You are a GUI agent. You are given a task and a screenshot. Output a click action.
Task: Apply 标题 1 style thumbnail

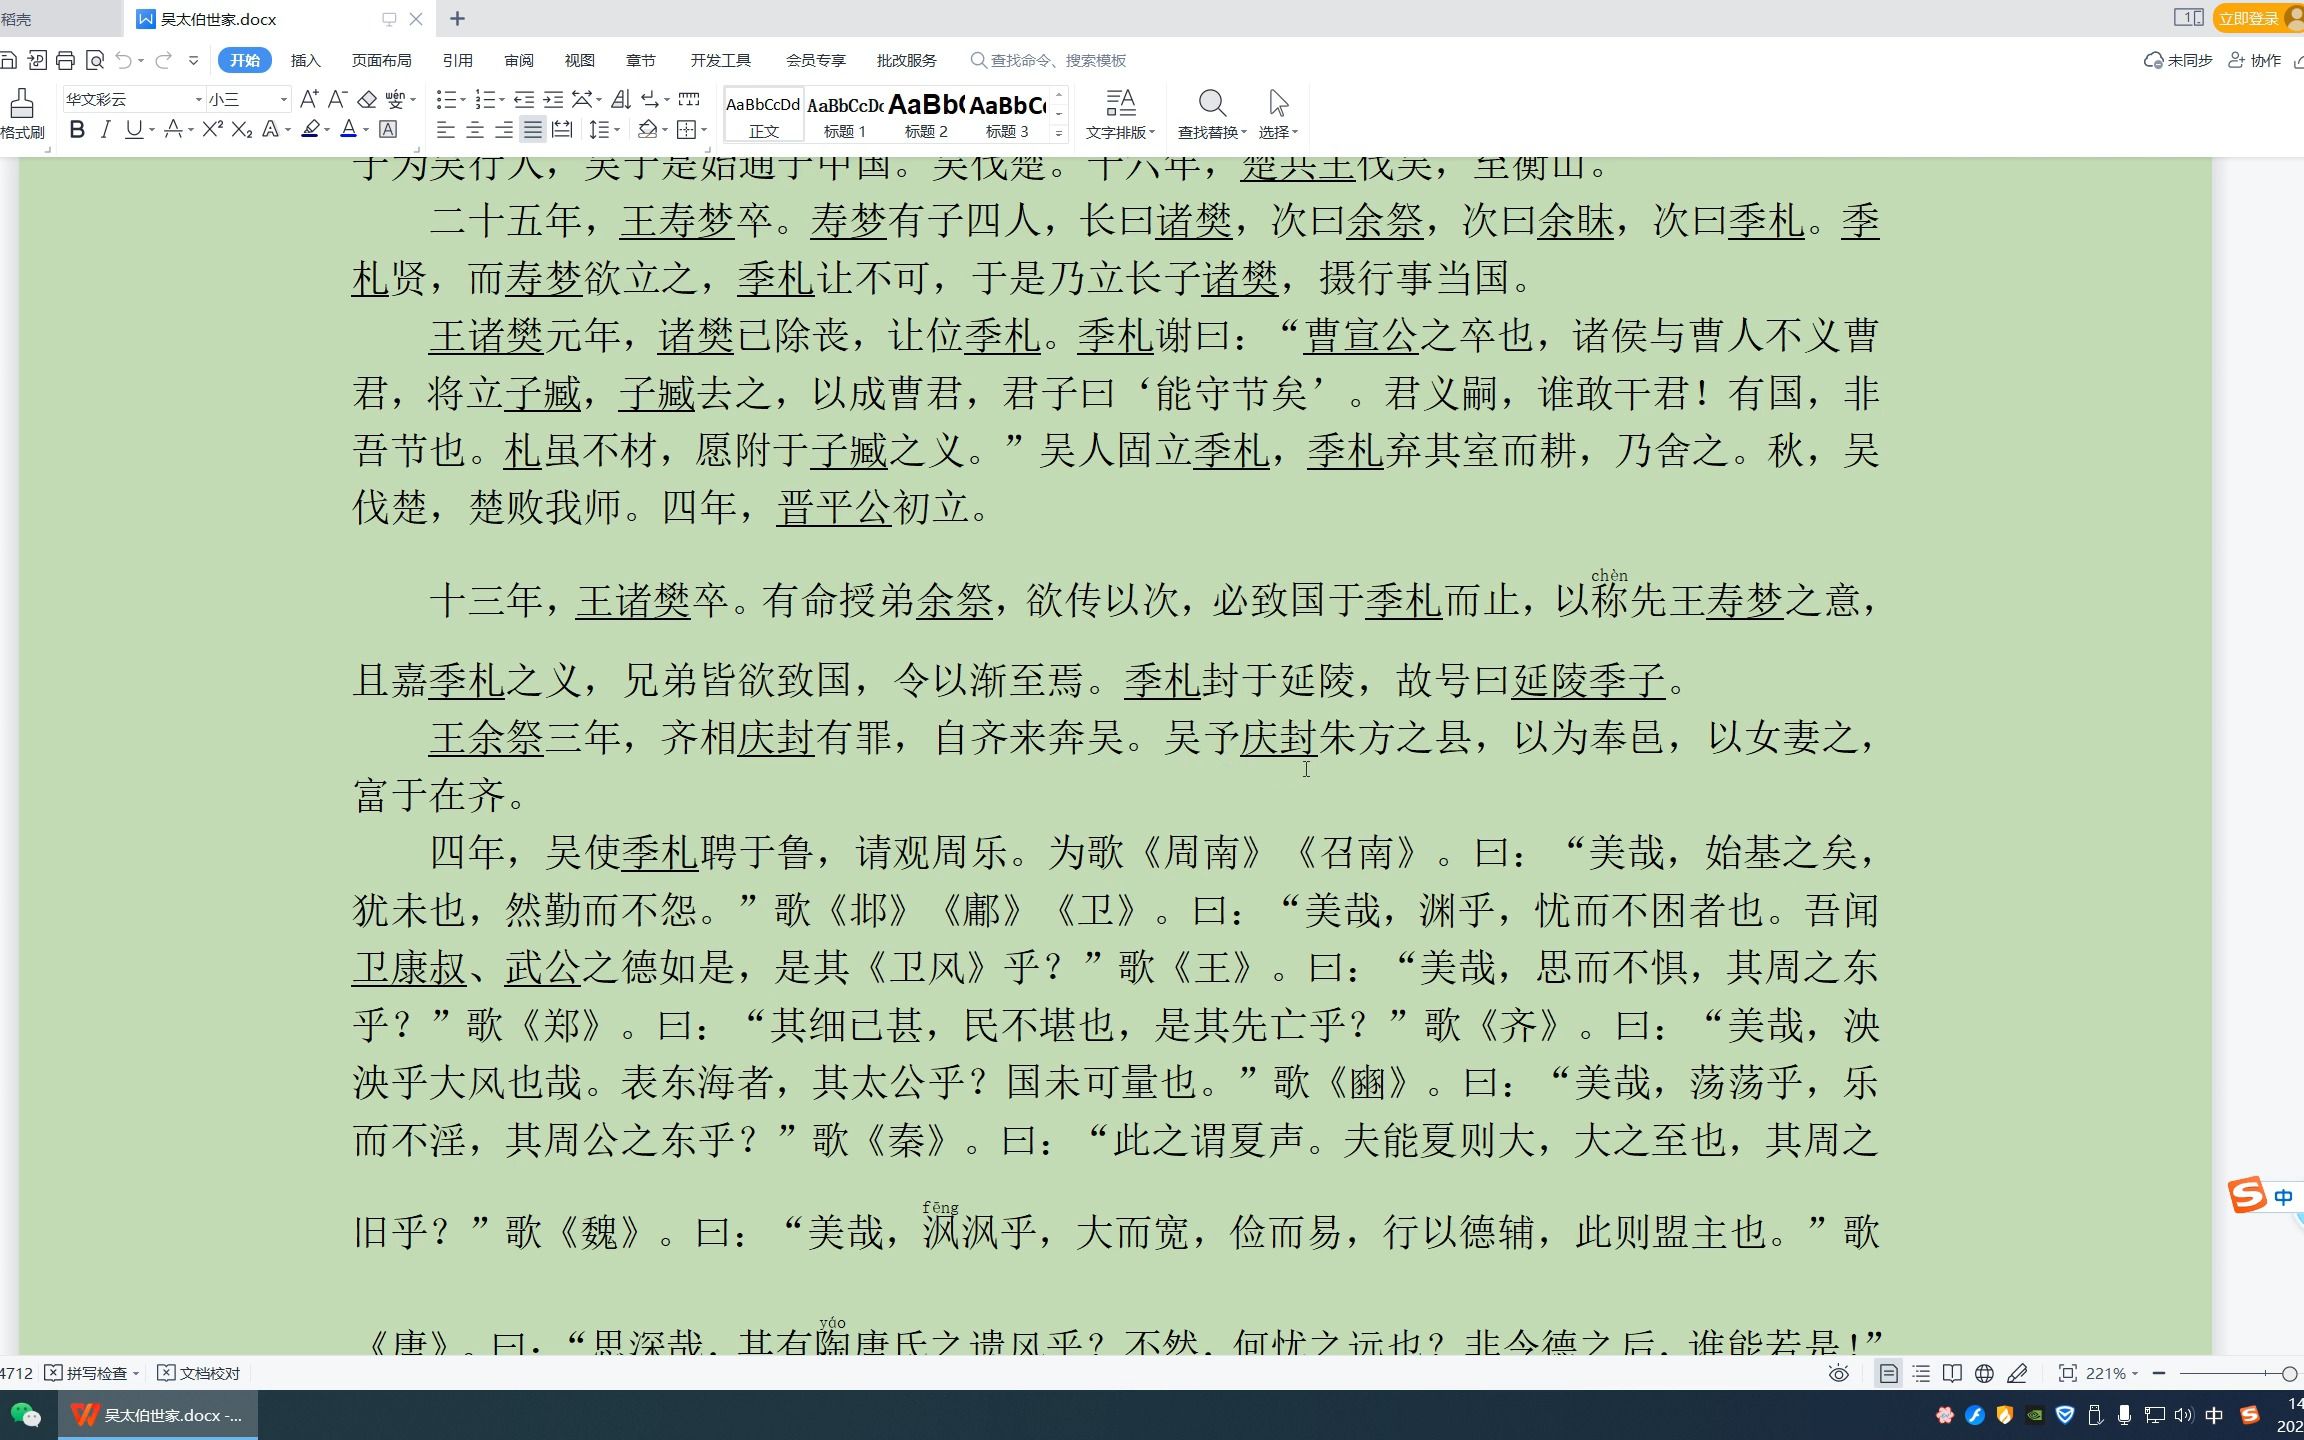pos(845,115)
